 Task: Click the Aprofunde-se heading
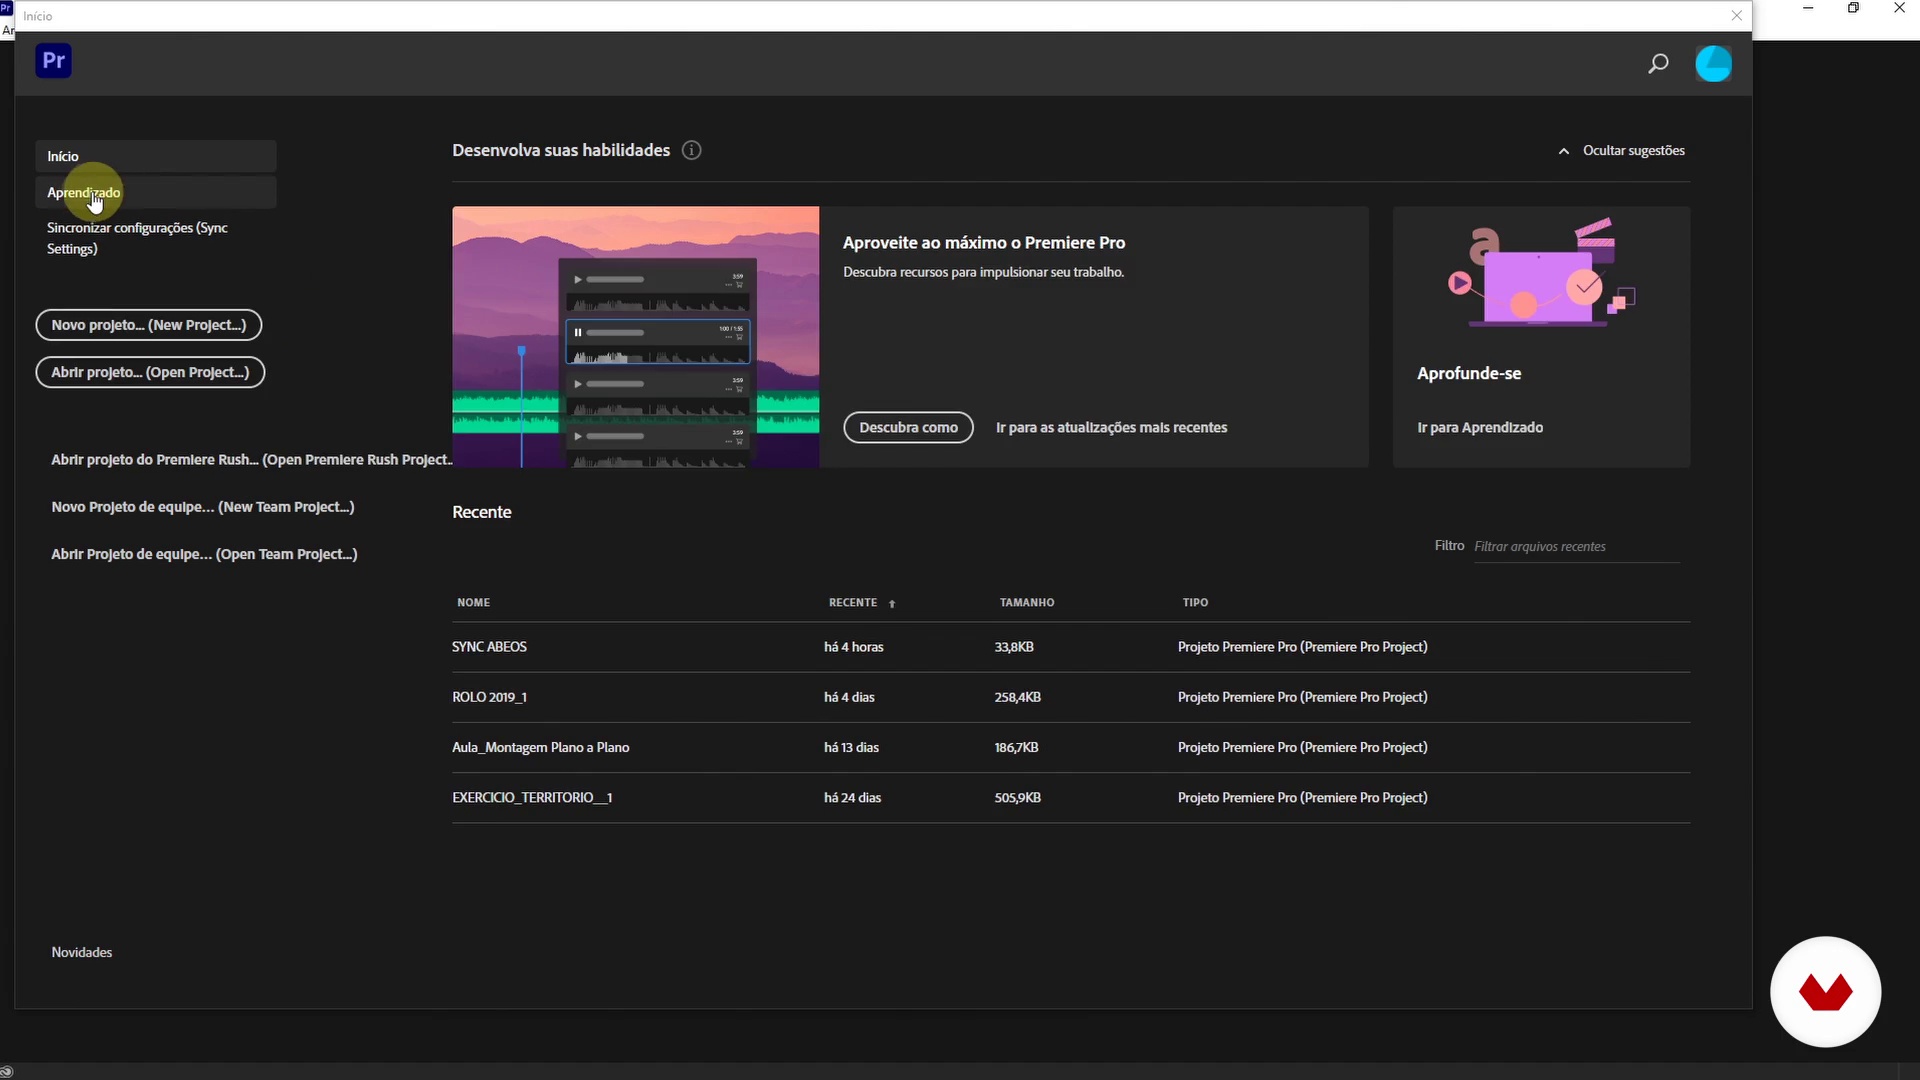point(1469,373)
